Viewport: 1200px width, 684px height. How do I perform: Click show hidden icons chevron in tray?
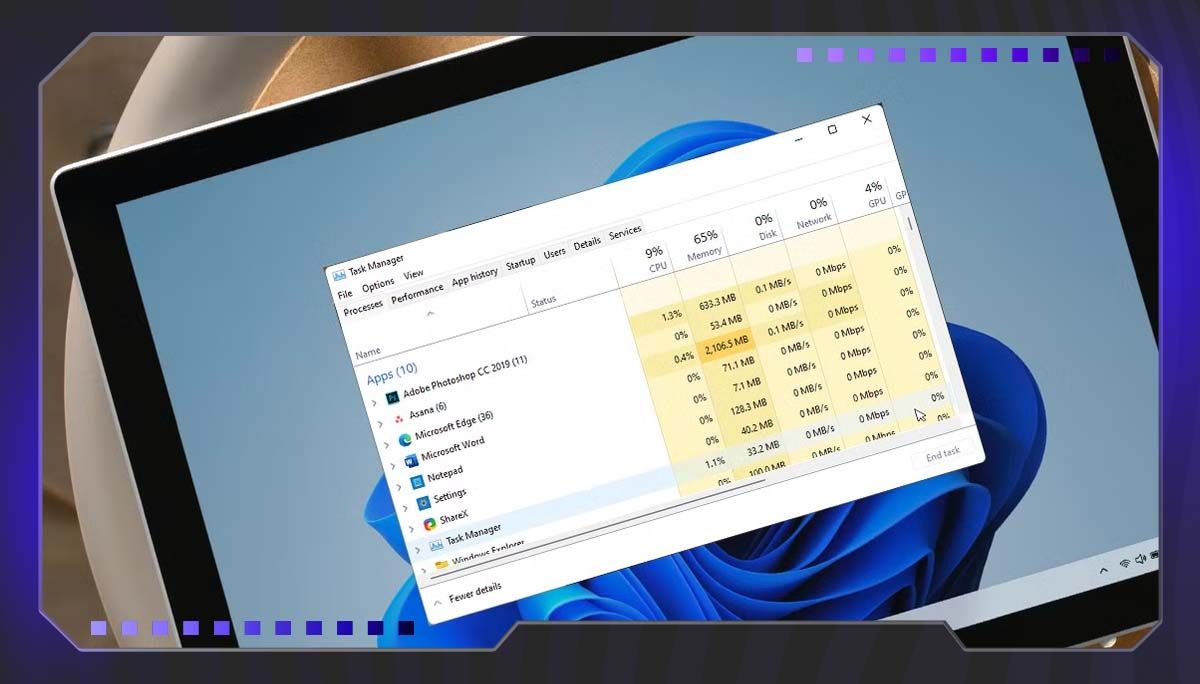(x=1104, y=570)
